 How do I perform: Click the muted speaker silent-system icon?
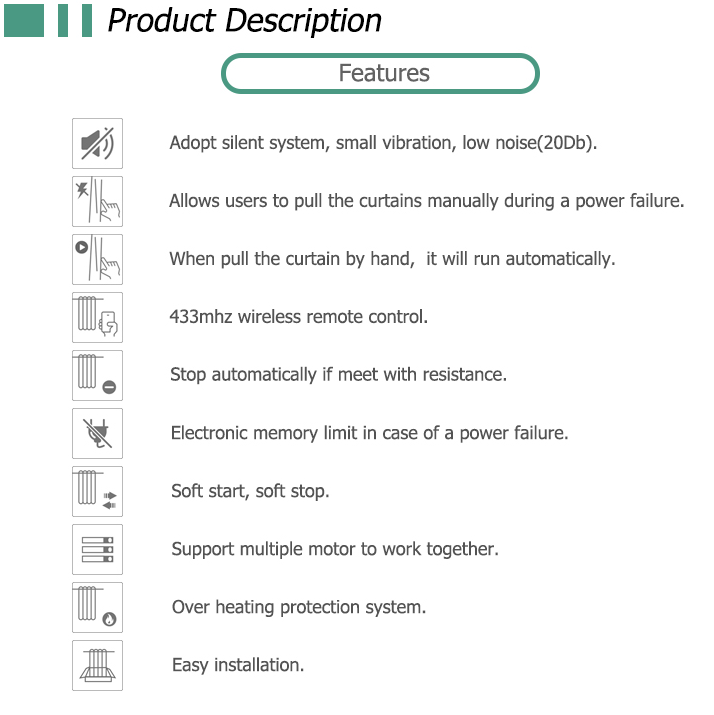[97, 143]
